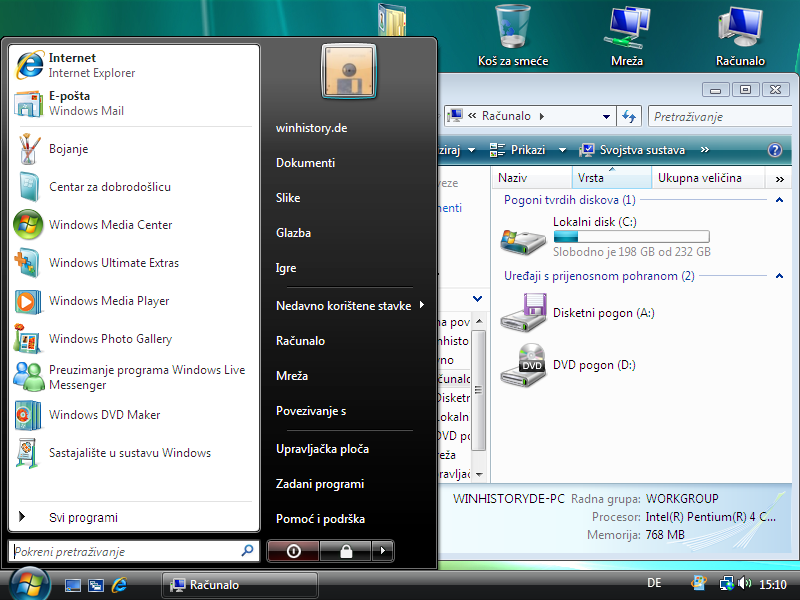Launch Windows Mail E-pošta shortcut

134,103
